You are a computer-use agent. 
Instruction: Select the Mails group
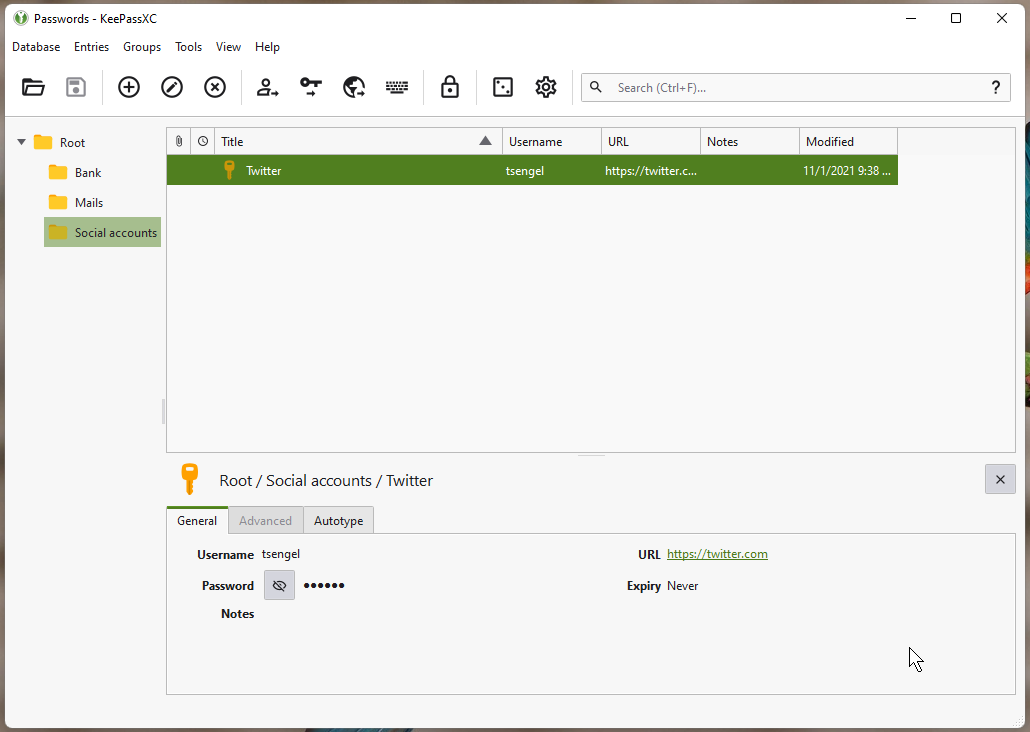(x=89, y=202)
